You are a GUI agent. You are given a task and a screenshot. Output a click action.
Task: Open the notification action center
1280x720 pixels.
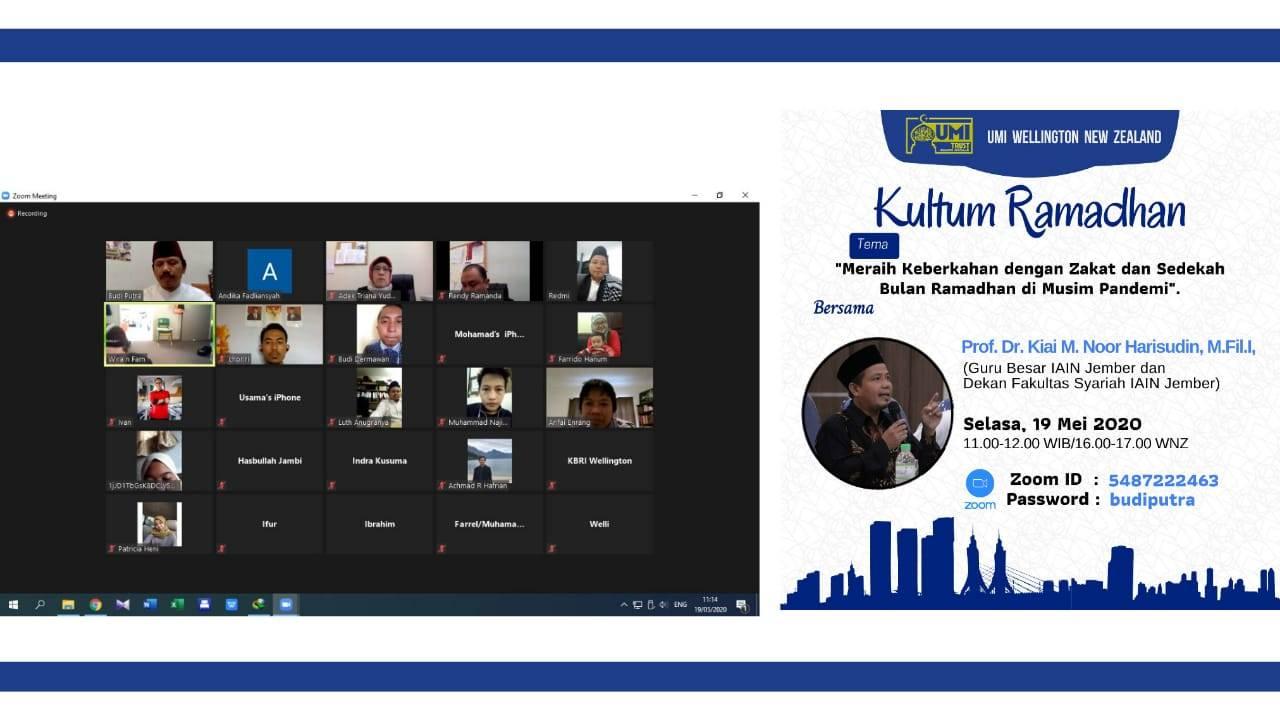click(x=741, y=605)
